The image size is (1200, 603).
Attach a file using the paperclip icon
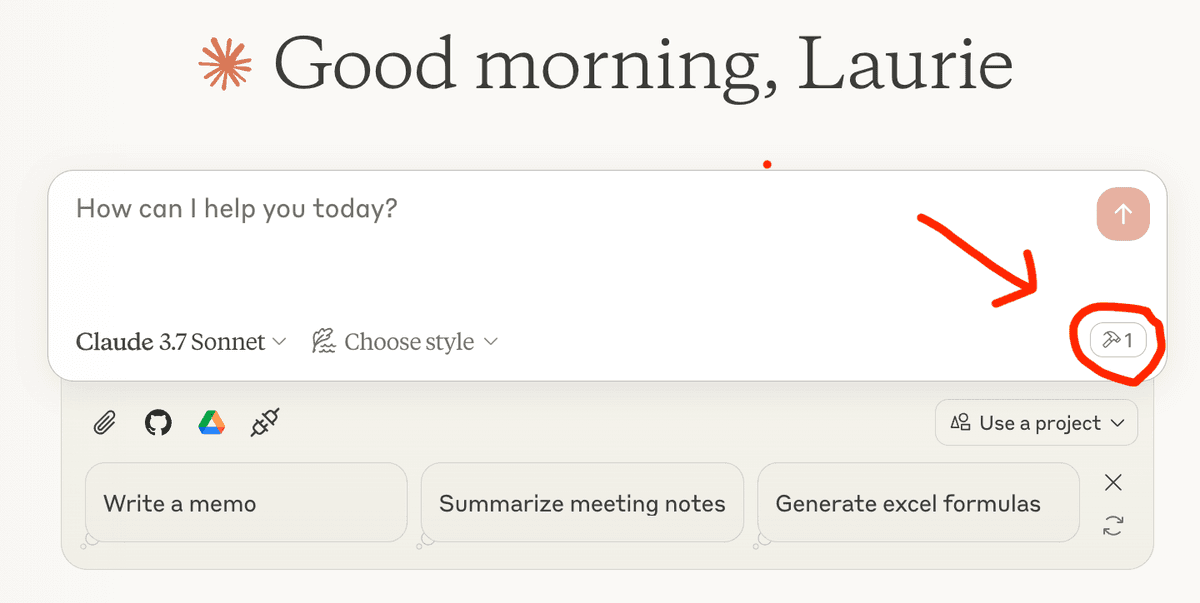[x=105, y=423]
